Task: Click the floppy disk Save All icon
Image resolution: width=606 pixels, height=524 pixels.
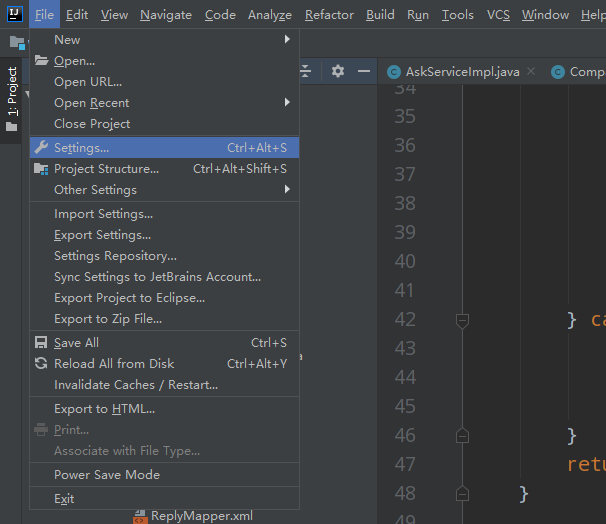Action: point(41,342)
